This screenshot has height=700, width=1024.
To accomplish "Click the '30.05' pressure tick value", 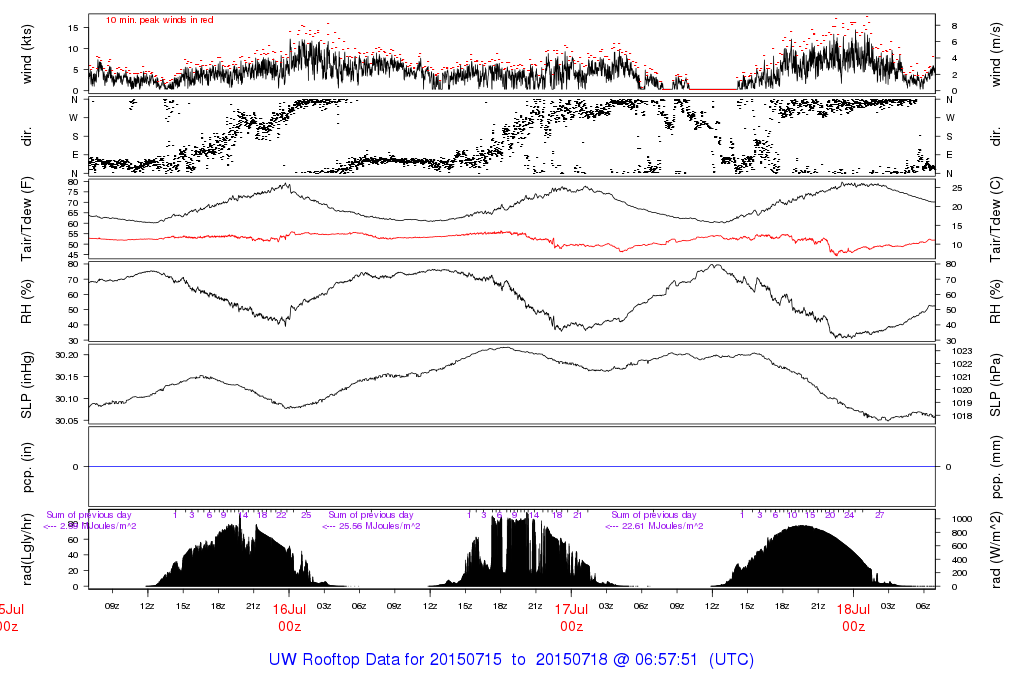I will pyautogui.click(x=67, y=421).
